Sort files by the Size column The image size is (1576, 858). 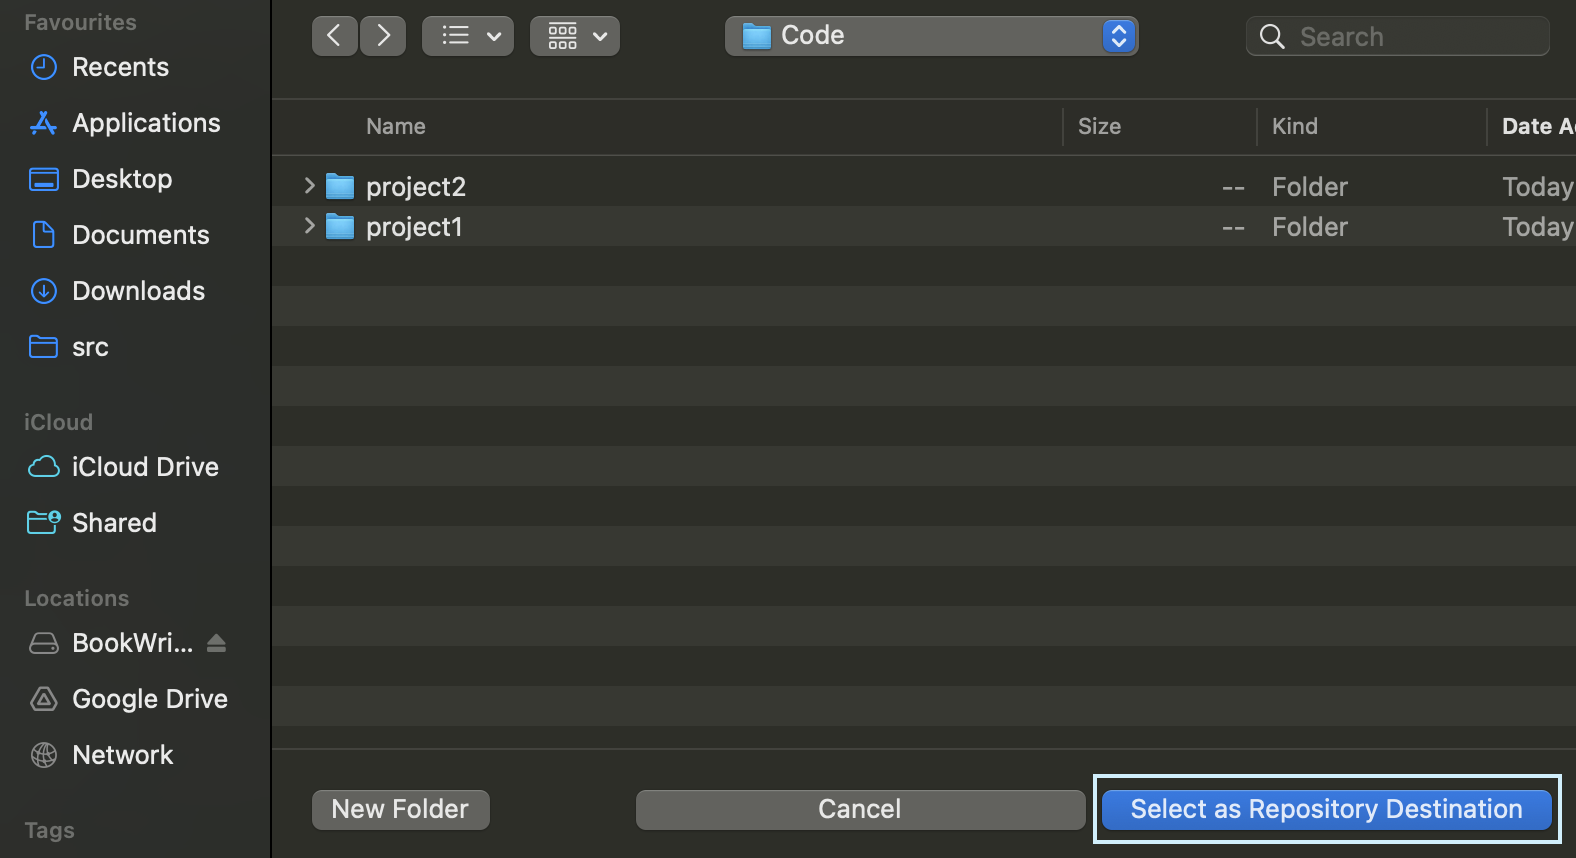(x=1099, y=126)
